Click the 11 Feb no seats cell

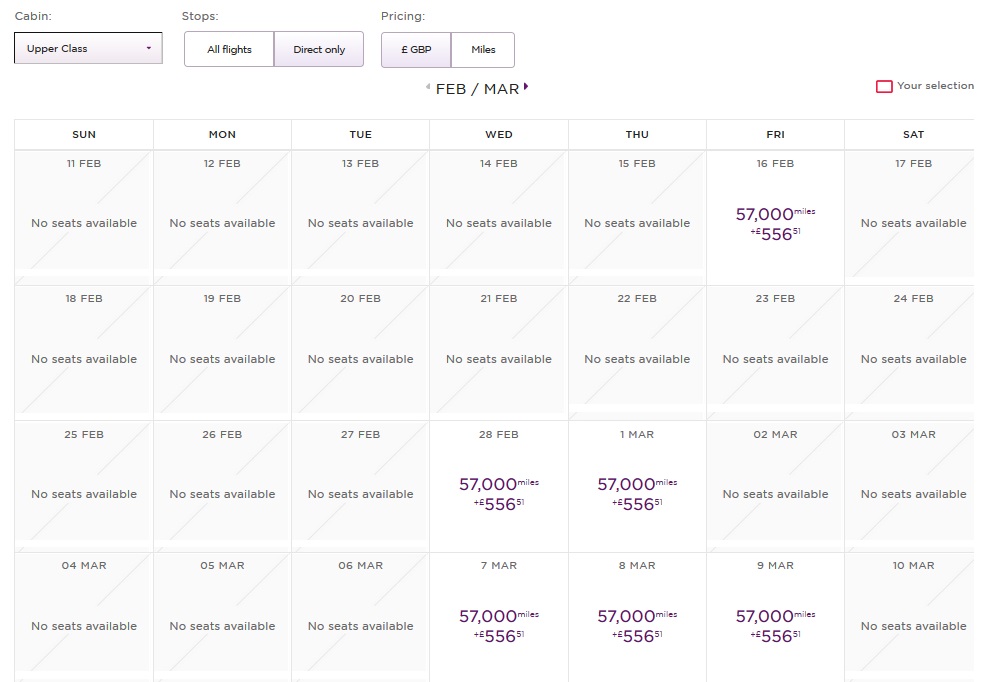[84, 223]
